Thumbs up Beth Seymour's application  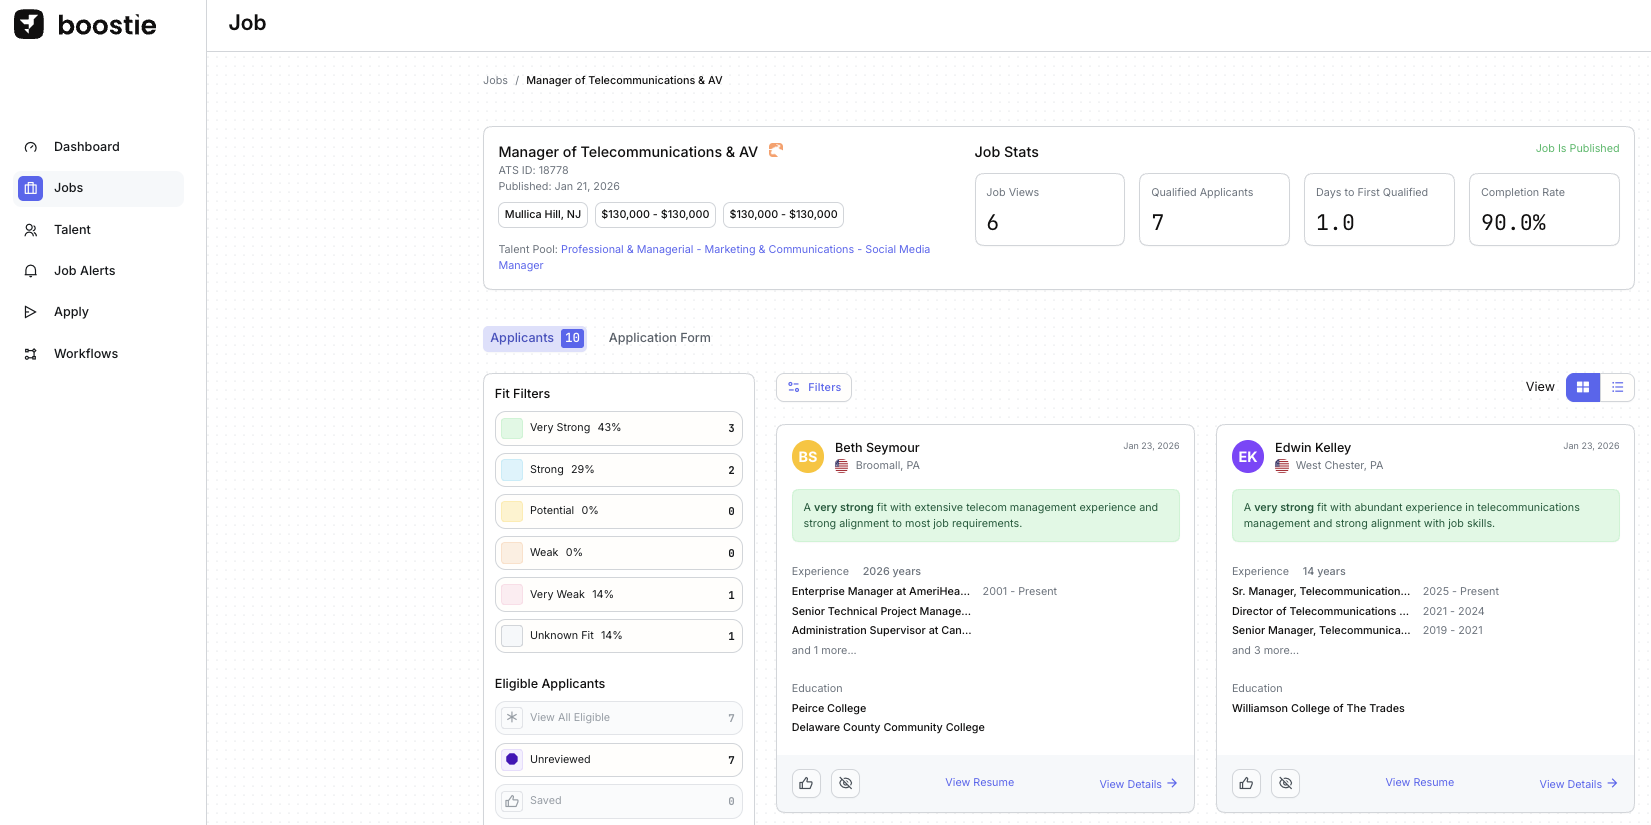click(806, 783)
